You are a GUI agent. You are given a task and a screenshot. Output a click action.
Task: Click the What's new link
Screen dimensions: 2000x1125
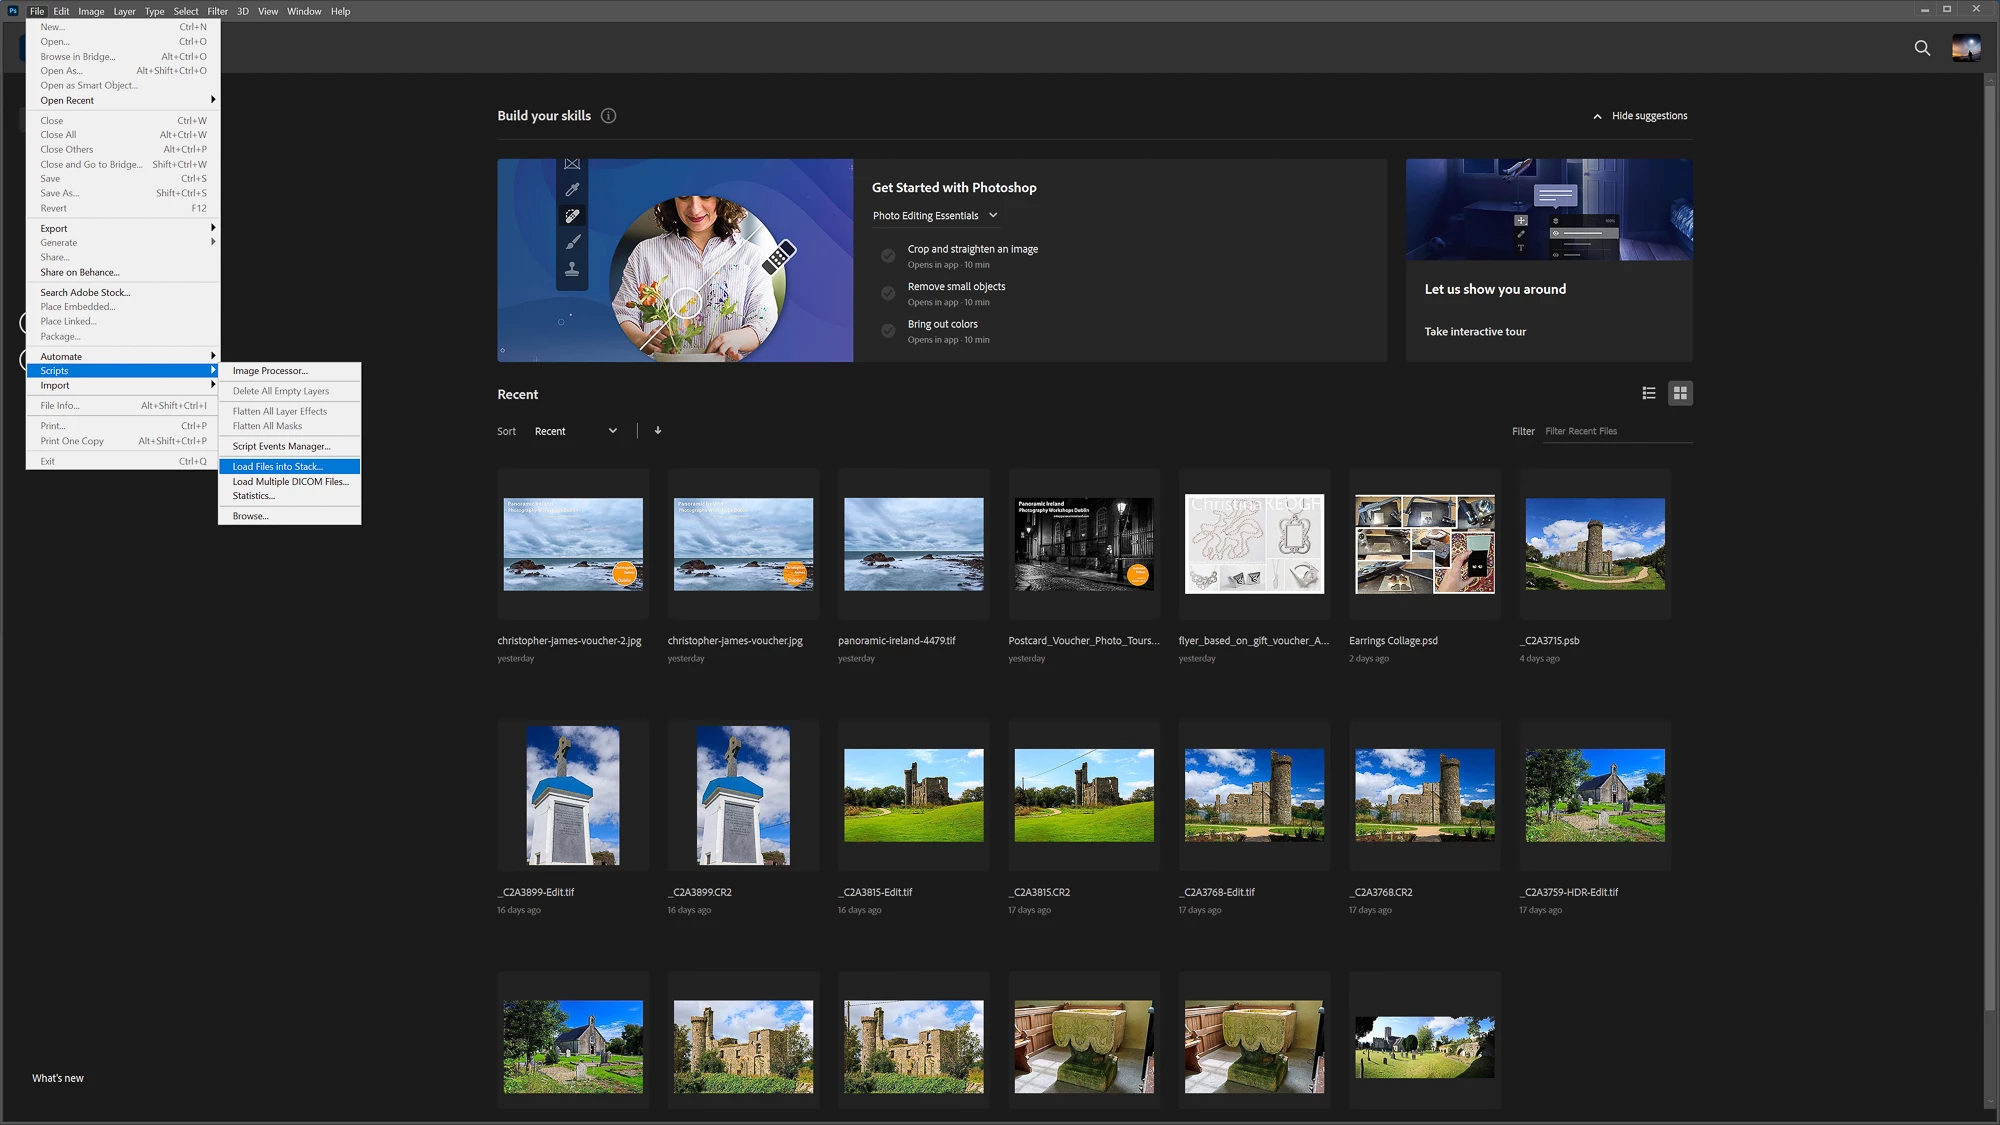58,1078
